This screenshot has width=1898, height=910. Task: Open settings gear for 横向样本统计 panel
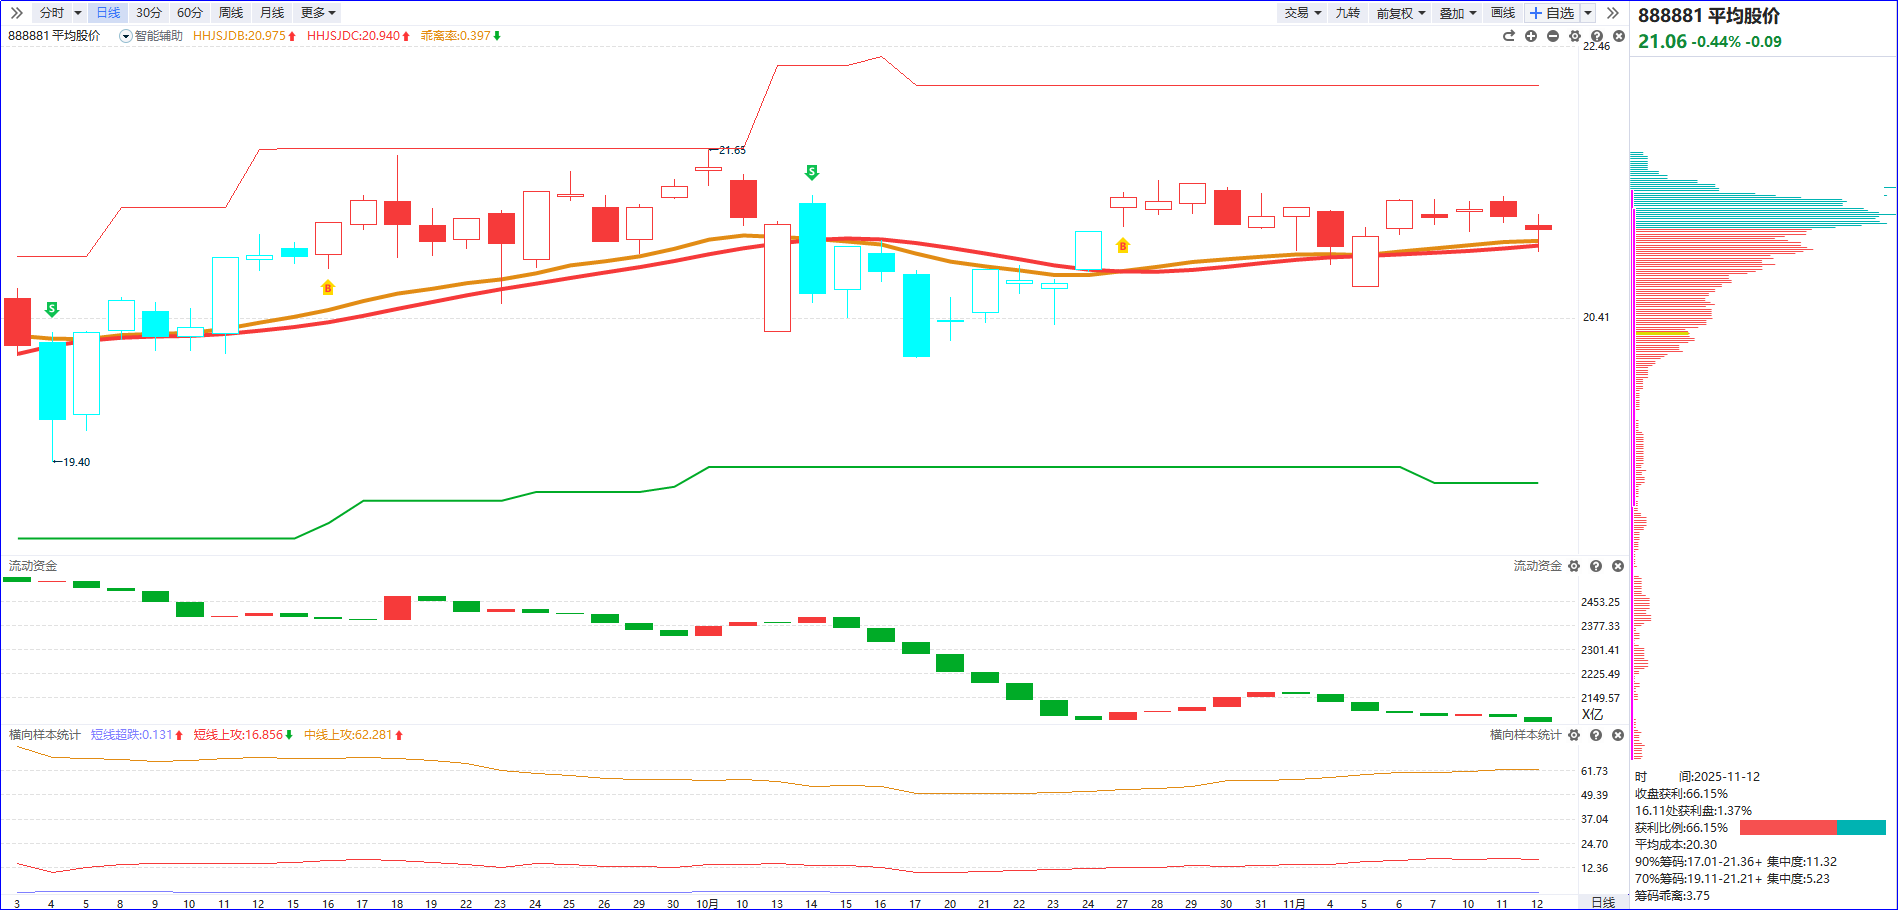click(1574, 735)
